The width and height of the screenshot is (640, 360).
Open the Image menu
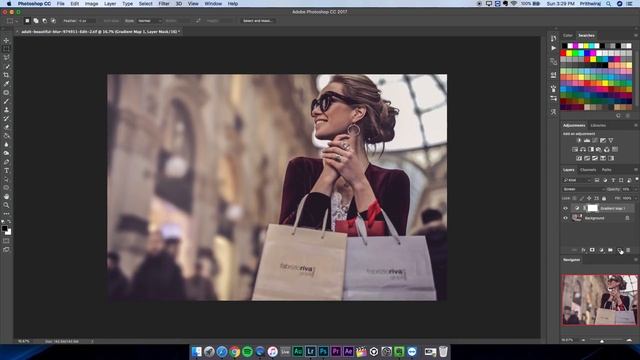click(91, 4)
